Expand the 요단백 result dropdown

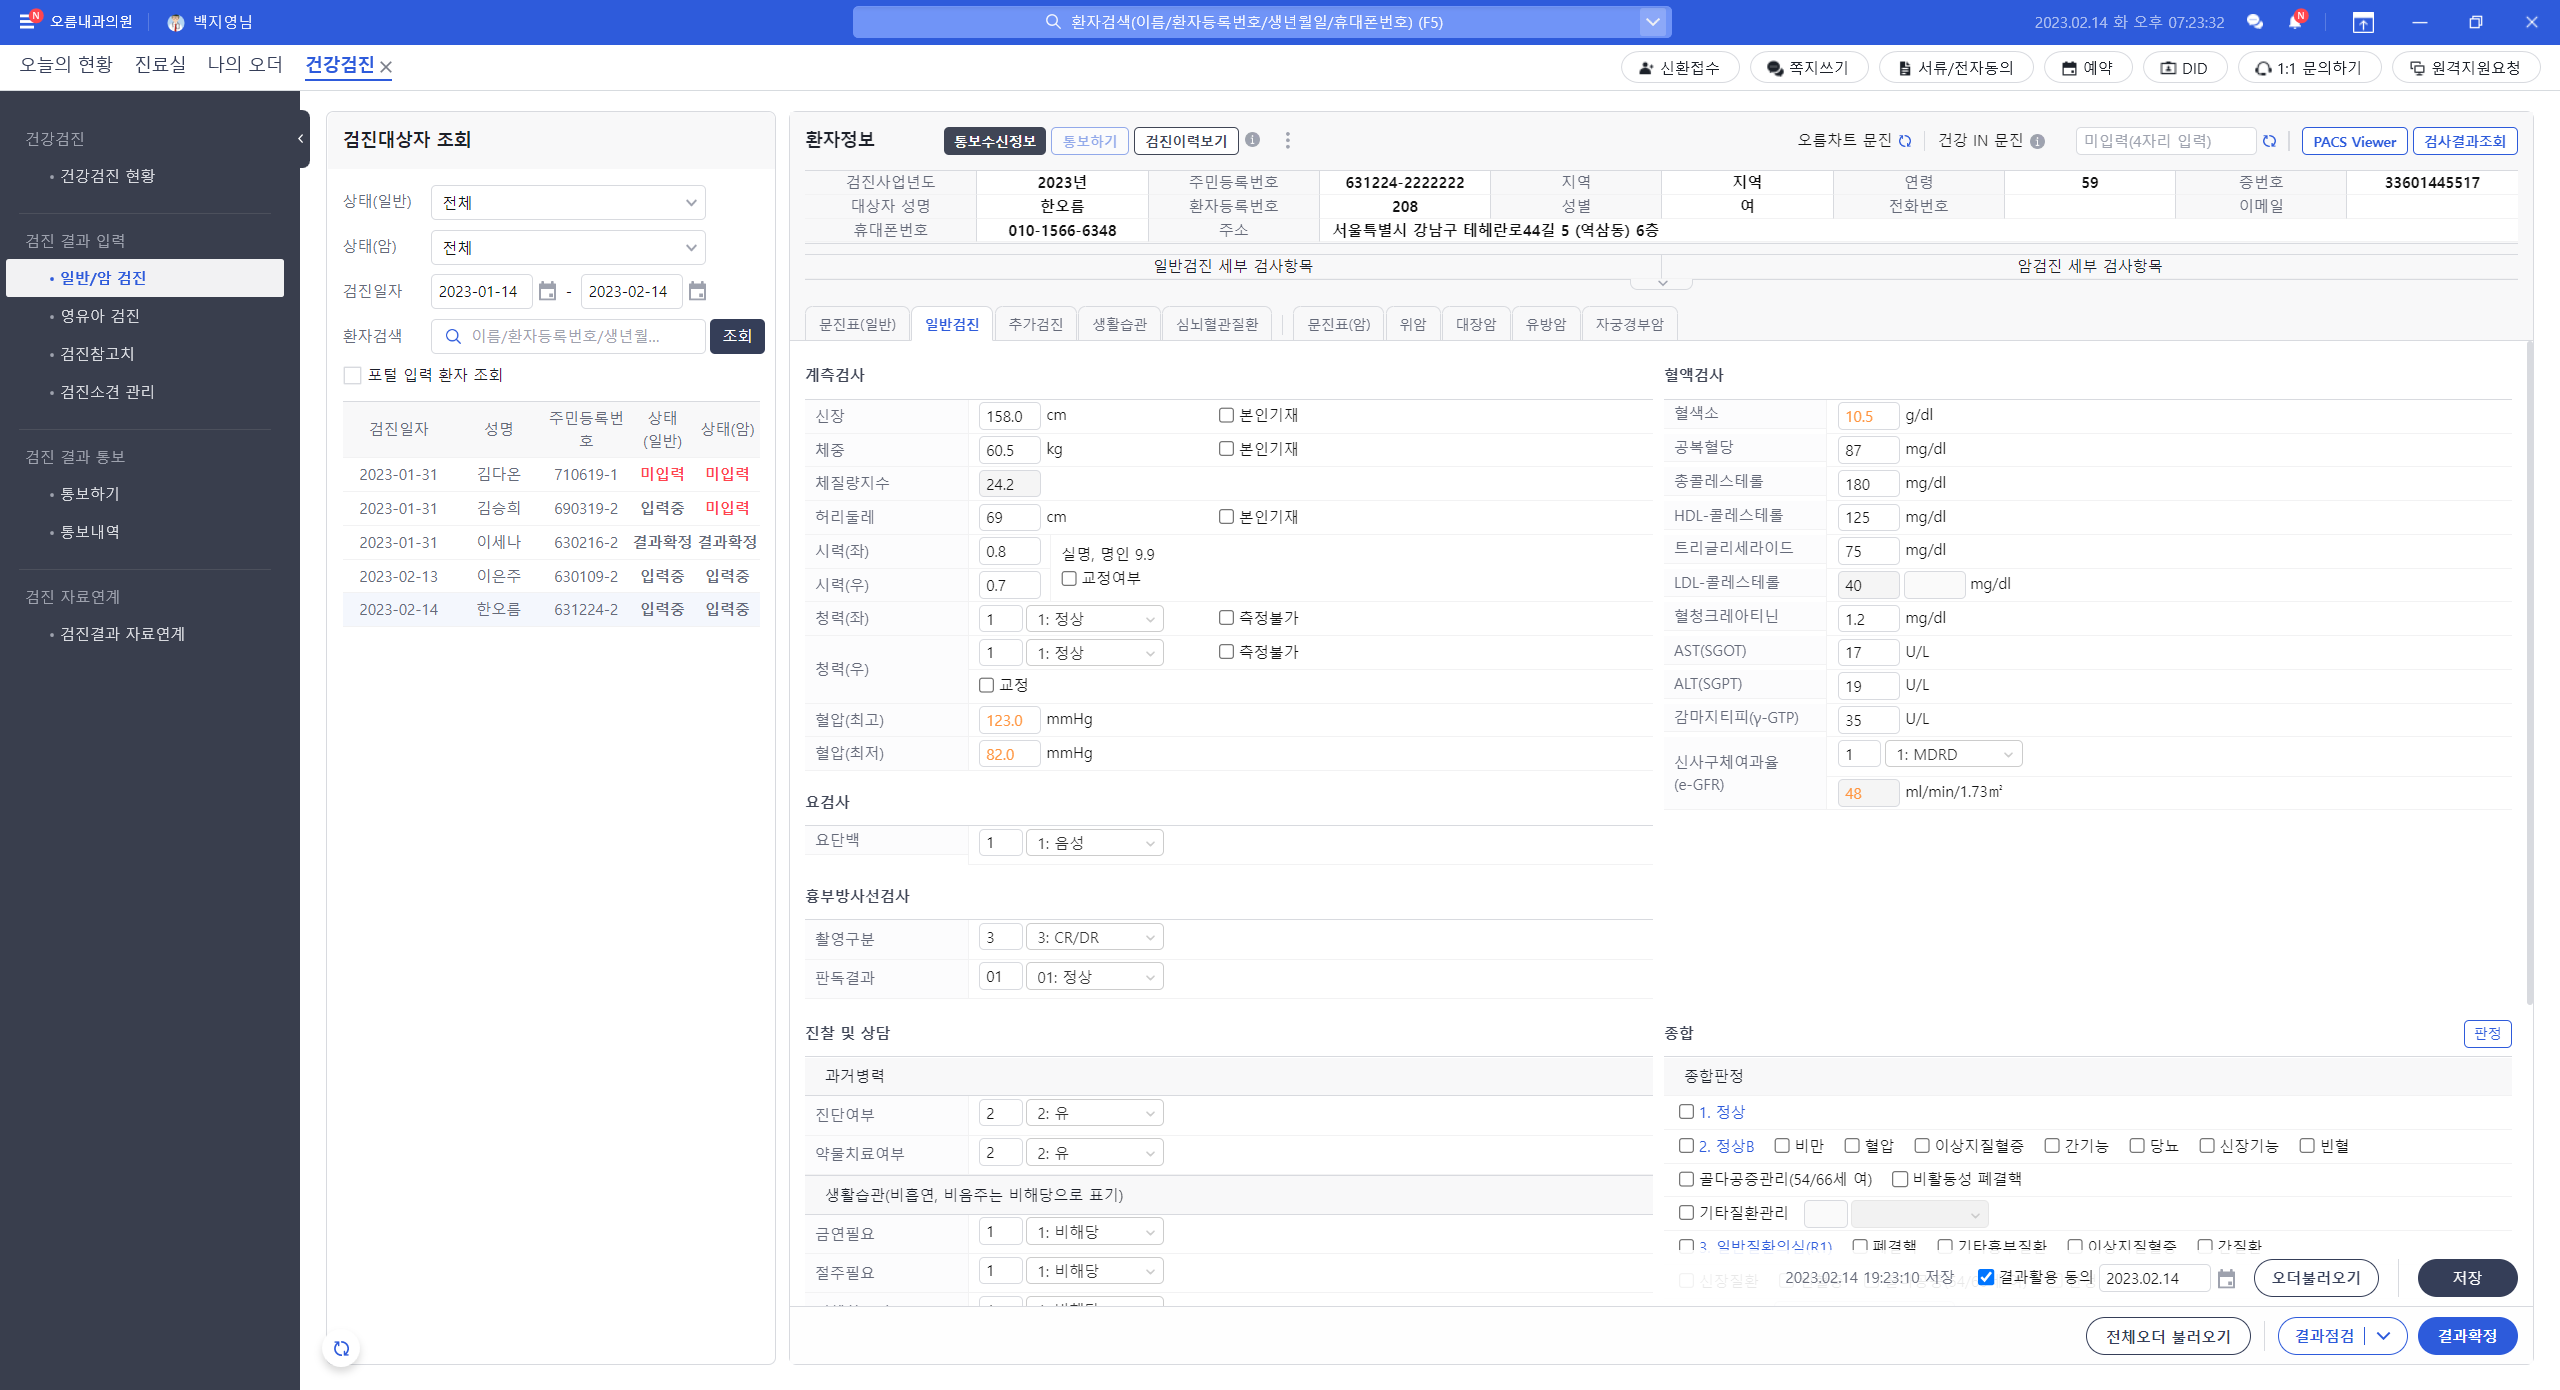pyautogui.click(x=1094, y=843)
